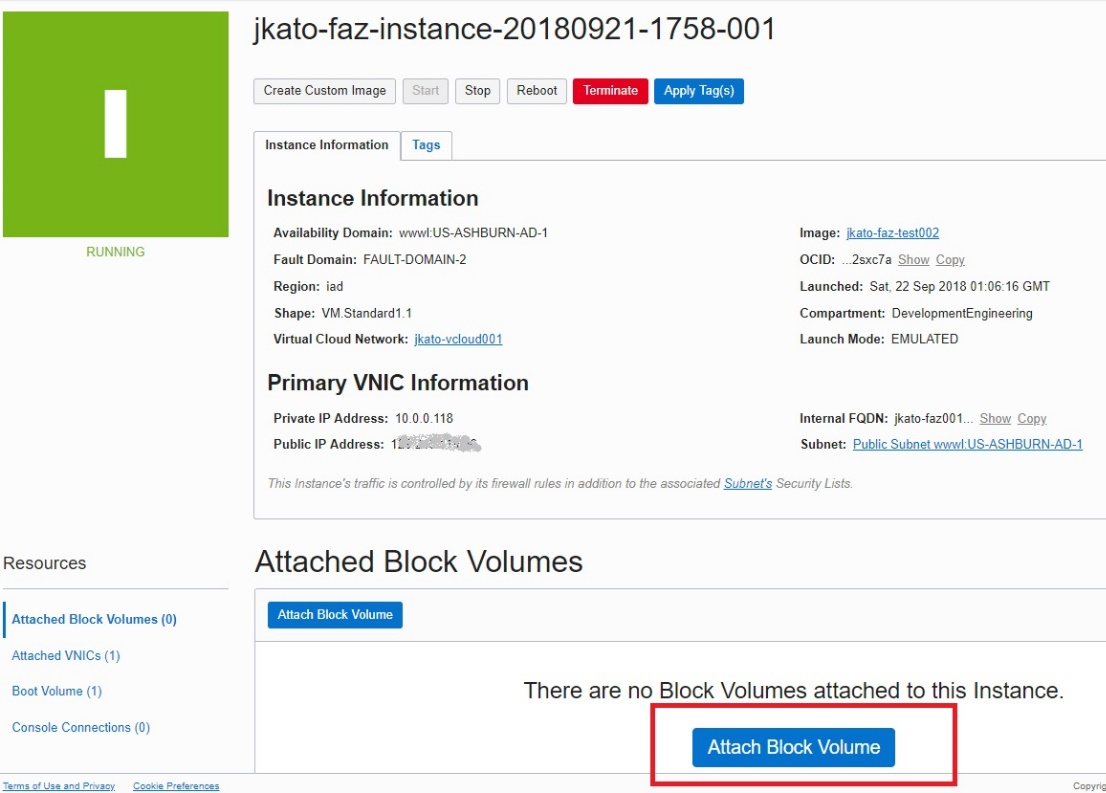Image resolution: width=1106 pixels, height=793 pixels.
Task: Switch to the Tags tab
Action: coord(426,145)
